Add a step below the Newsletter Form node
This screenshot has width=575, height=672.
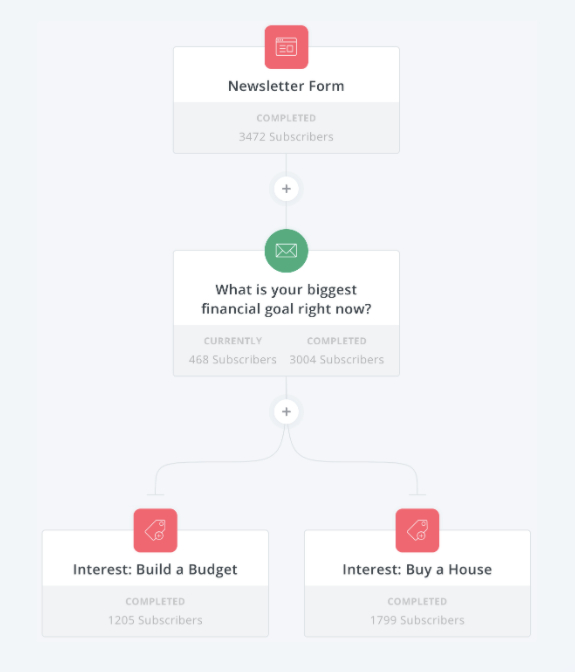286,189
